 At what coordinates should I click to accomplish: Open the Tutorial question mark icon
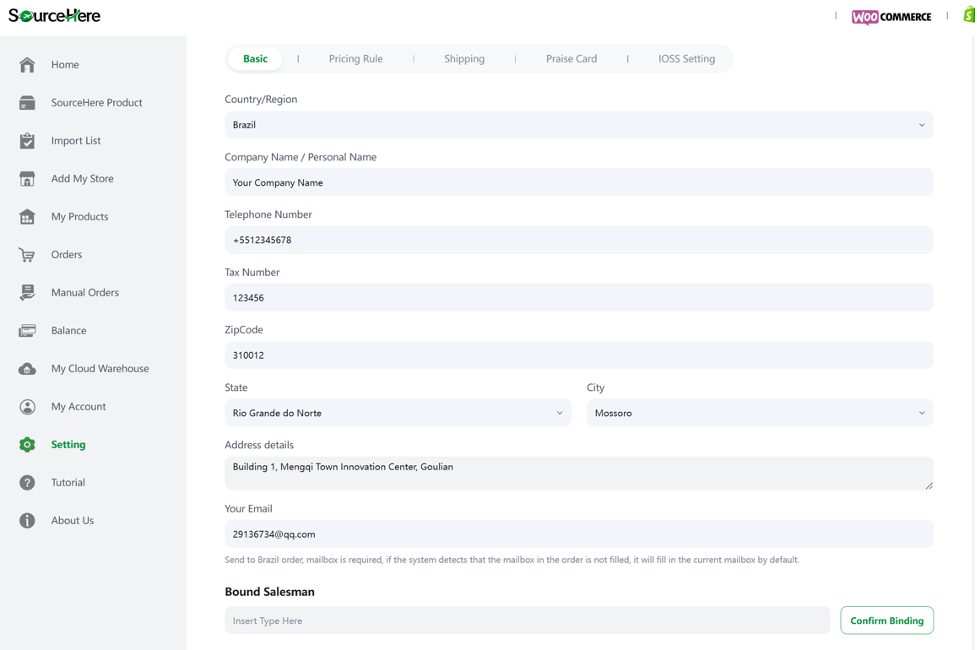tap(27, 483)
